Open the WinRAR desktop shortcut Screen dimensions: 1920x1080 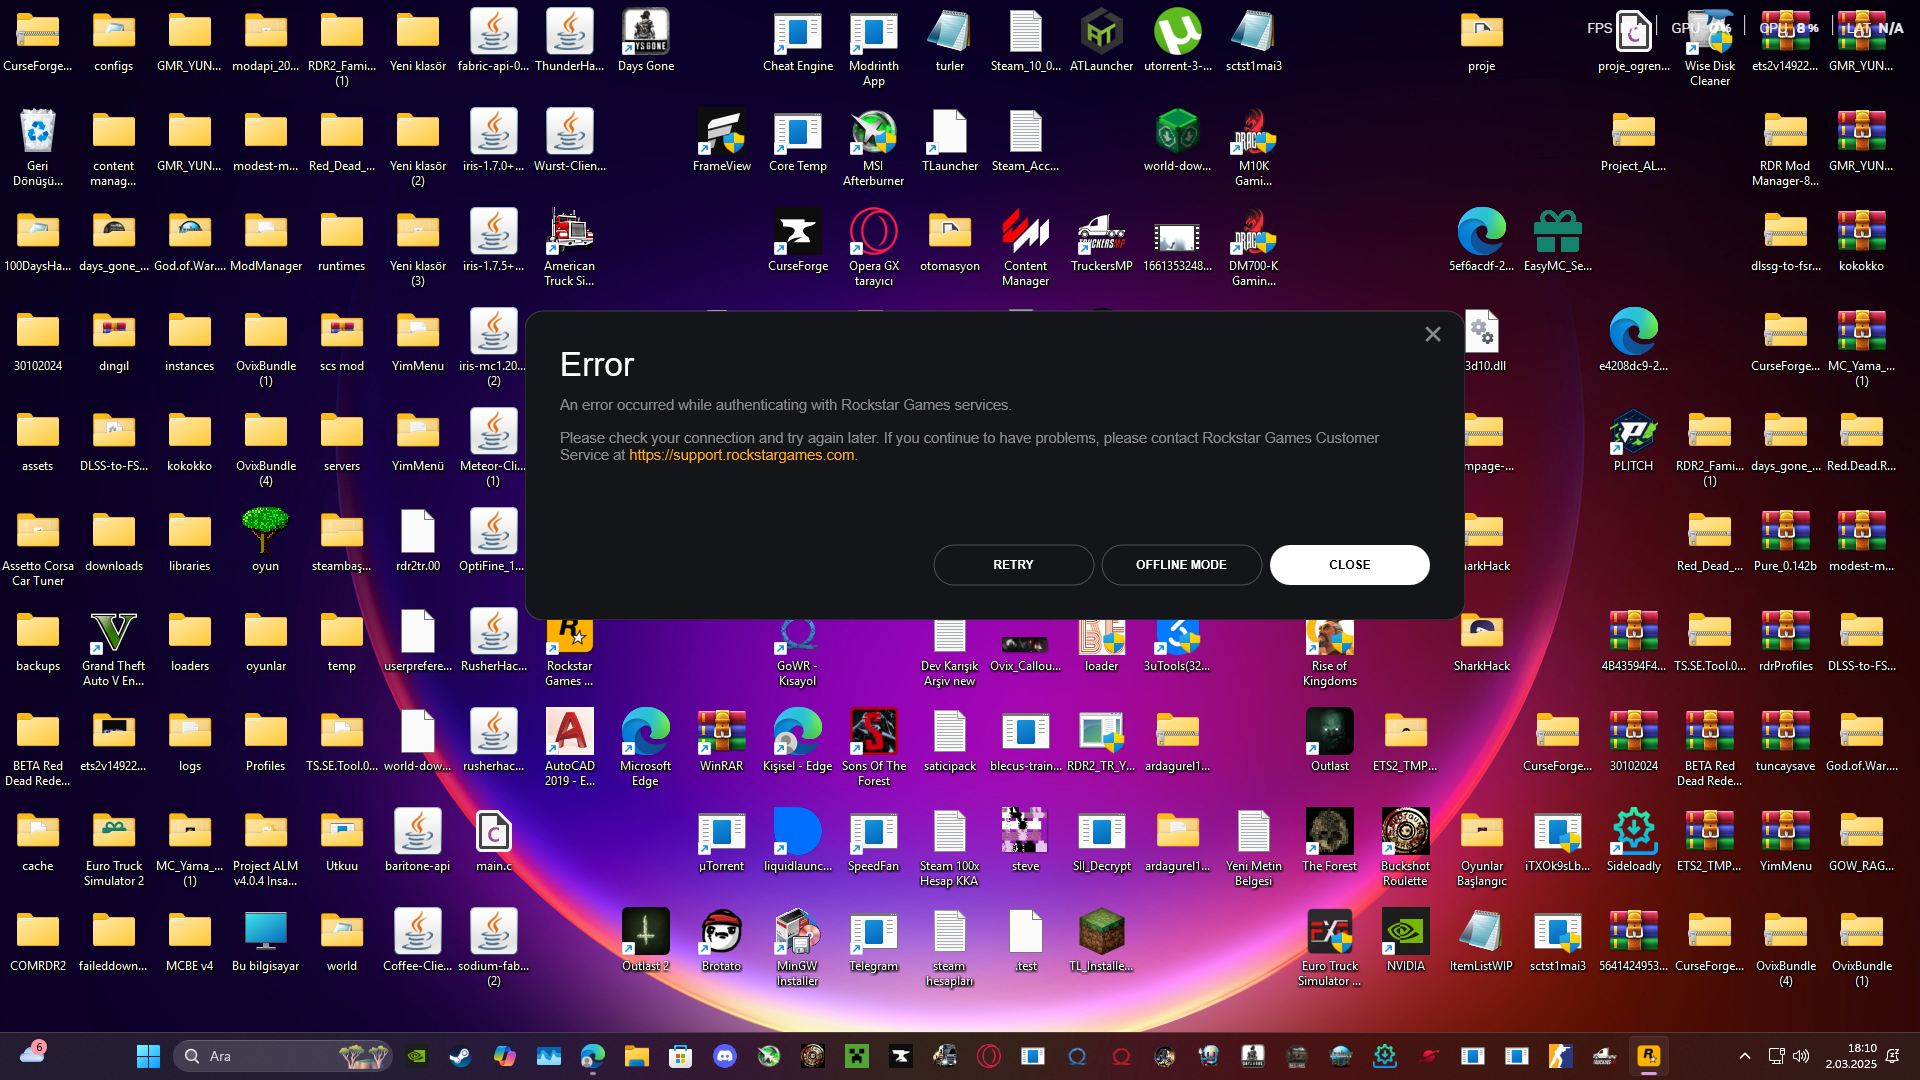(722, 742)
